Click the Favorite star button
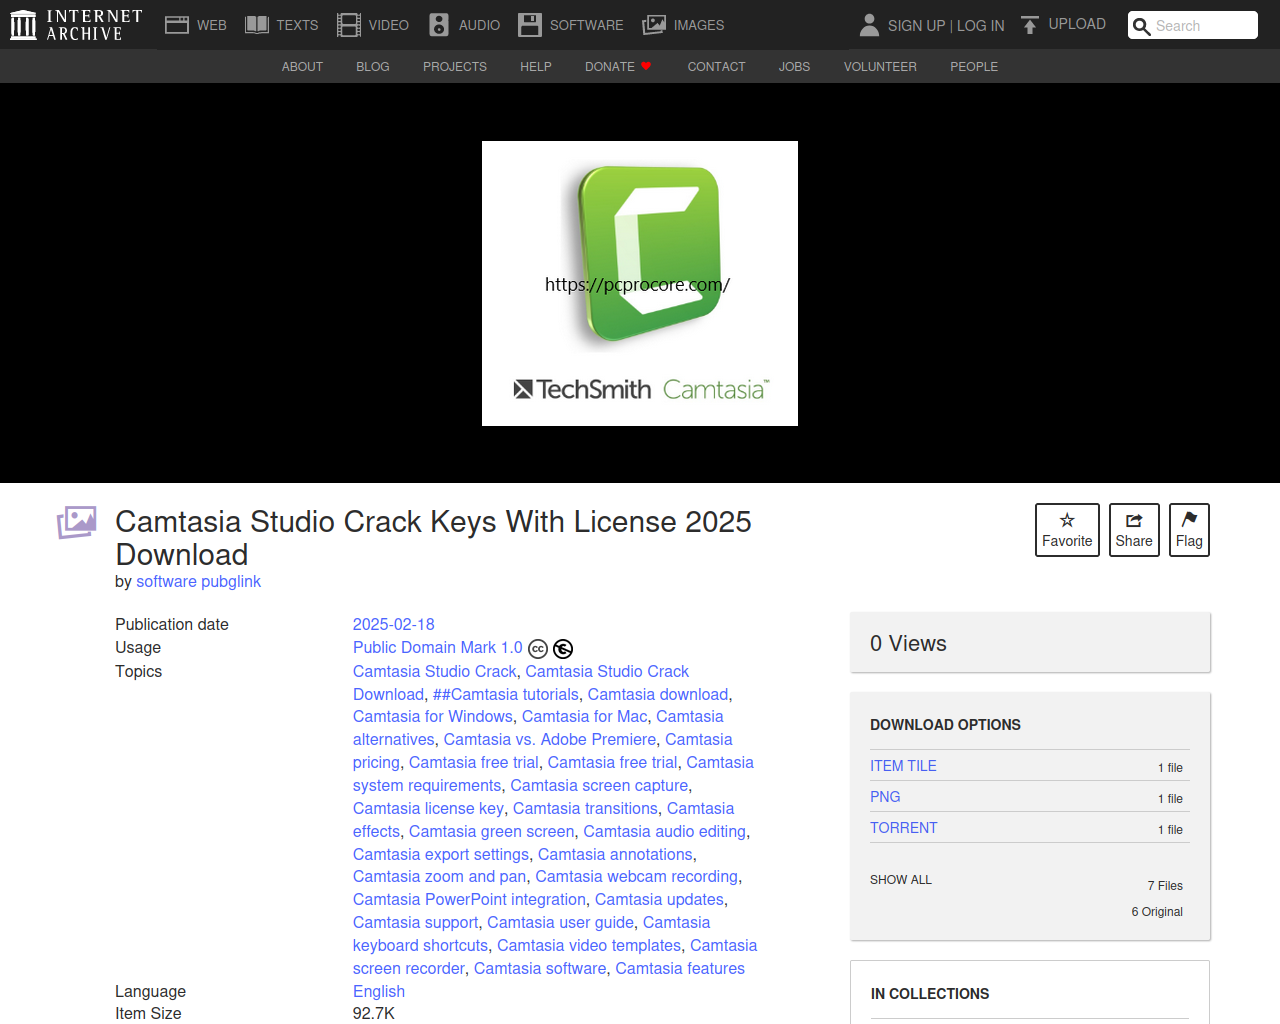 click(1067, 530)
